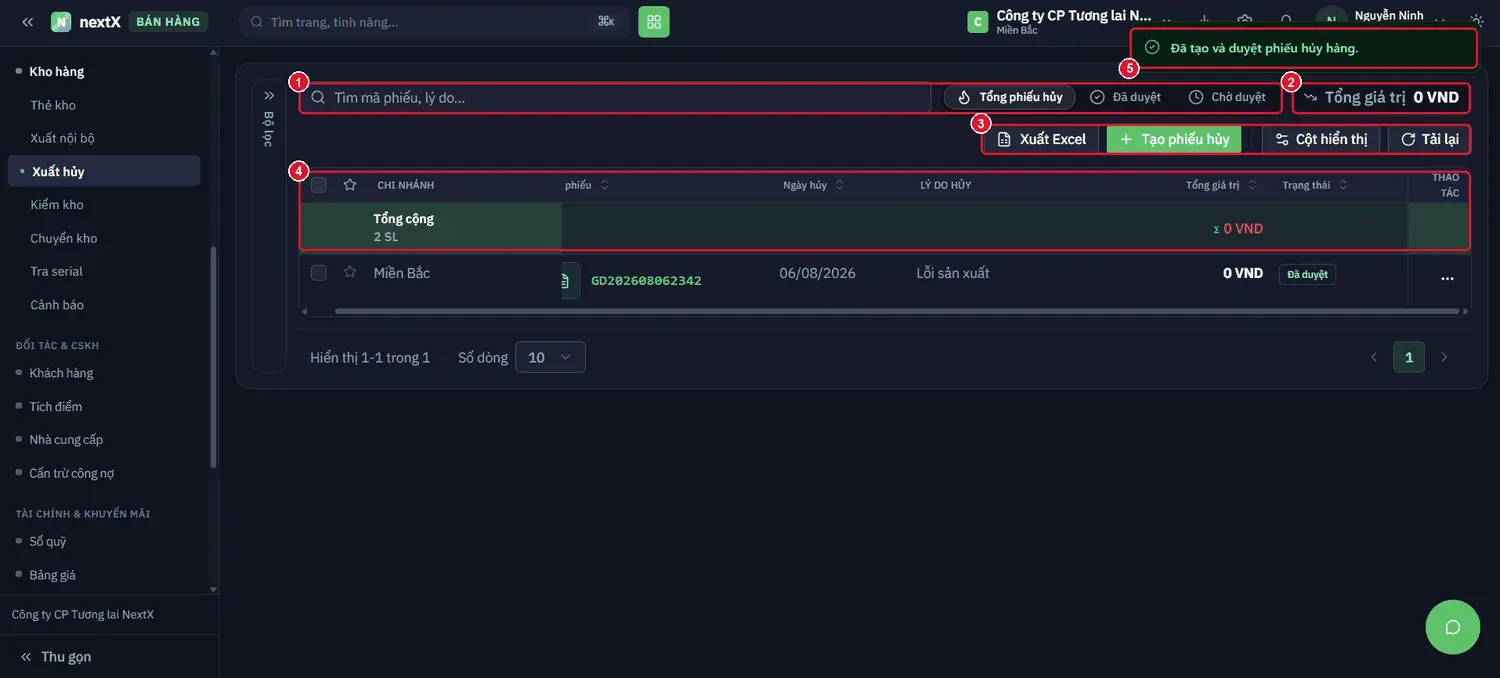1500x678 pixels.
Task: Go to Kiểm kho in the sidebar
Action: pyautogui.click(x=57, y=205)
